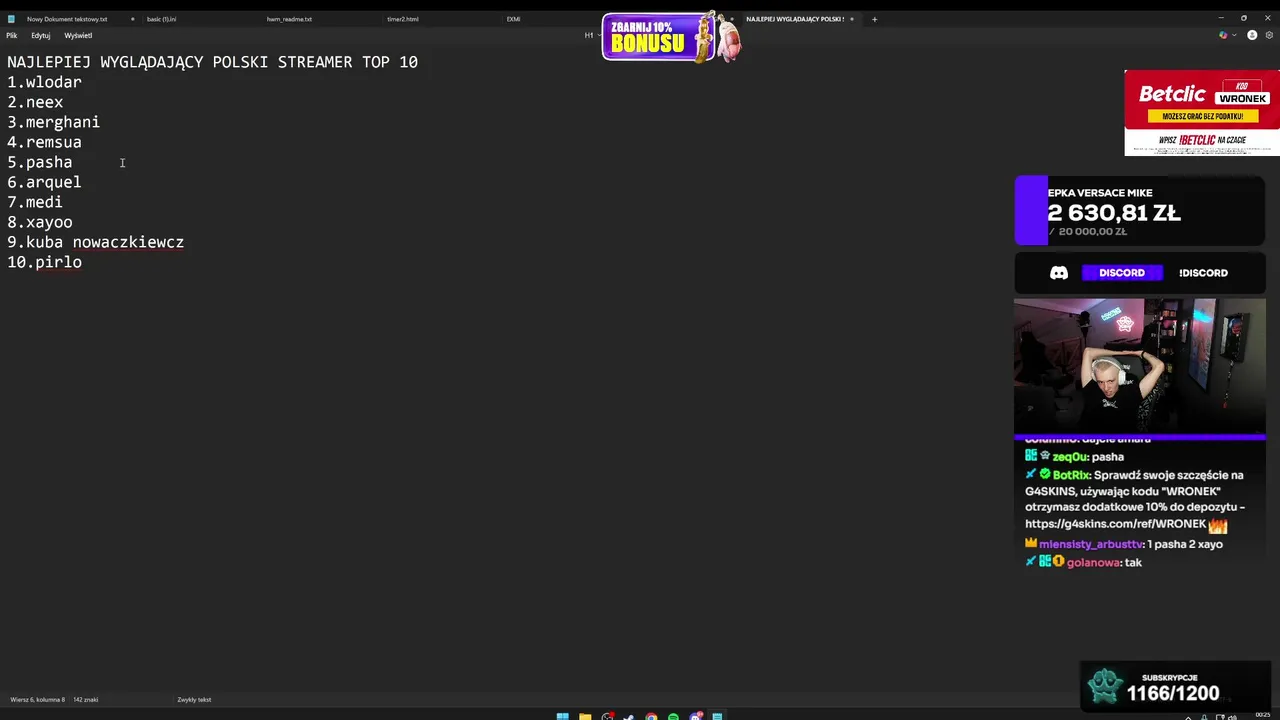1280x720 pixels.
Task: Open File Explorer from the taskbar
Action: pyautogui.click(x=585, y=716)
